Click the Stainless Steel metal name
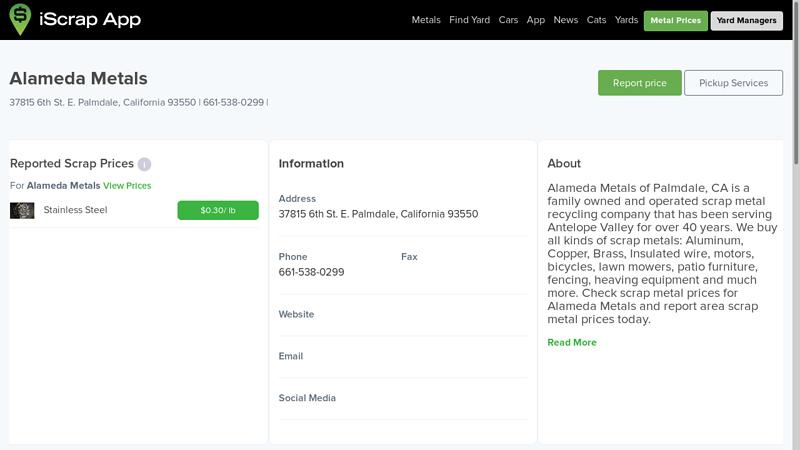The width and height of the screenshot is (800, 450). 75,211
